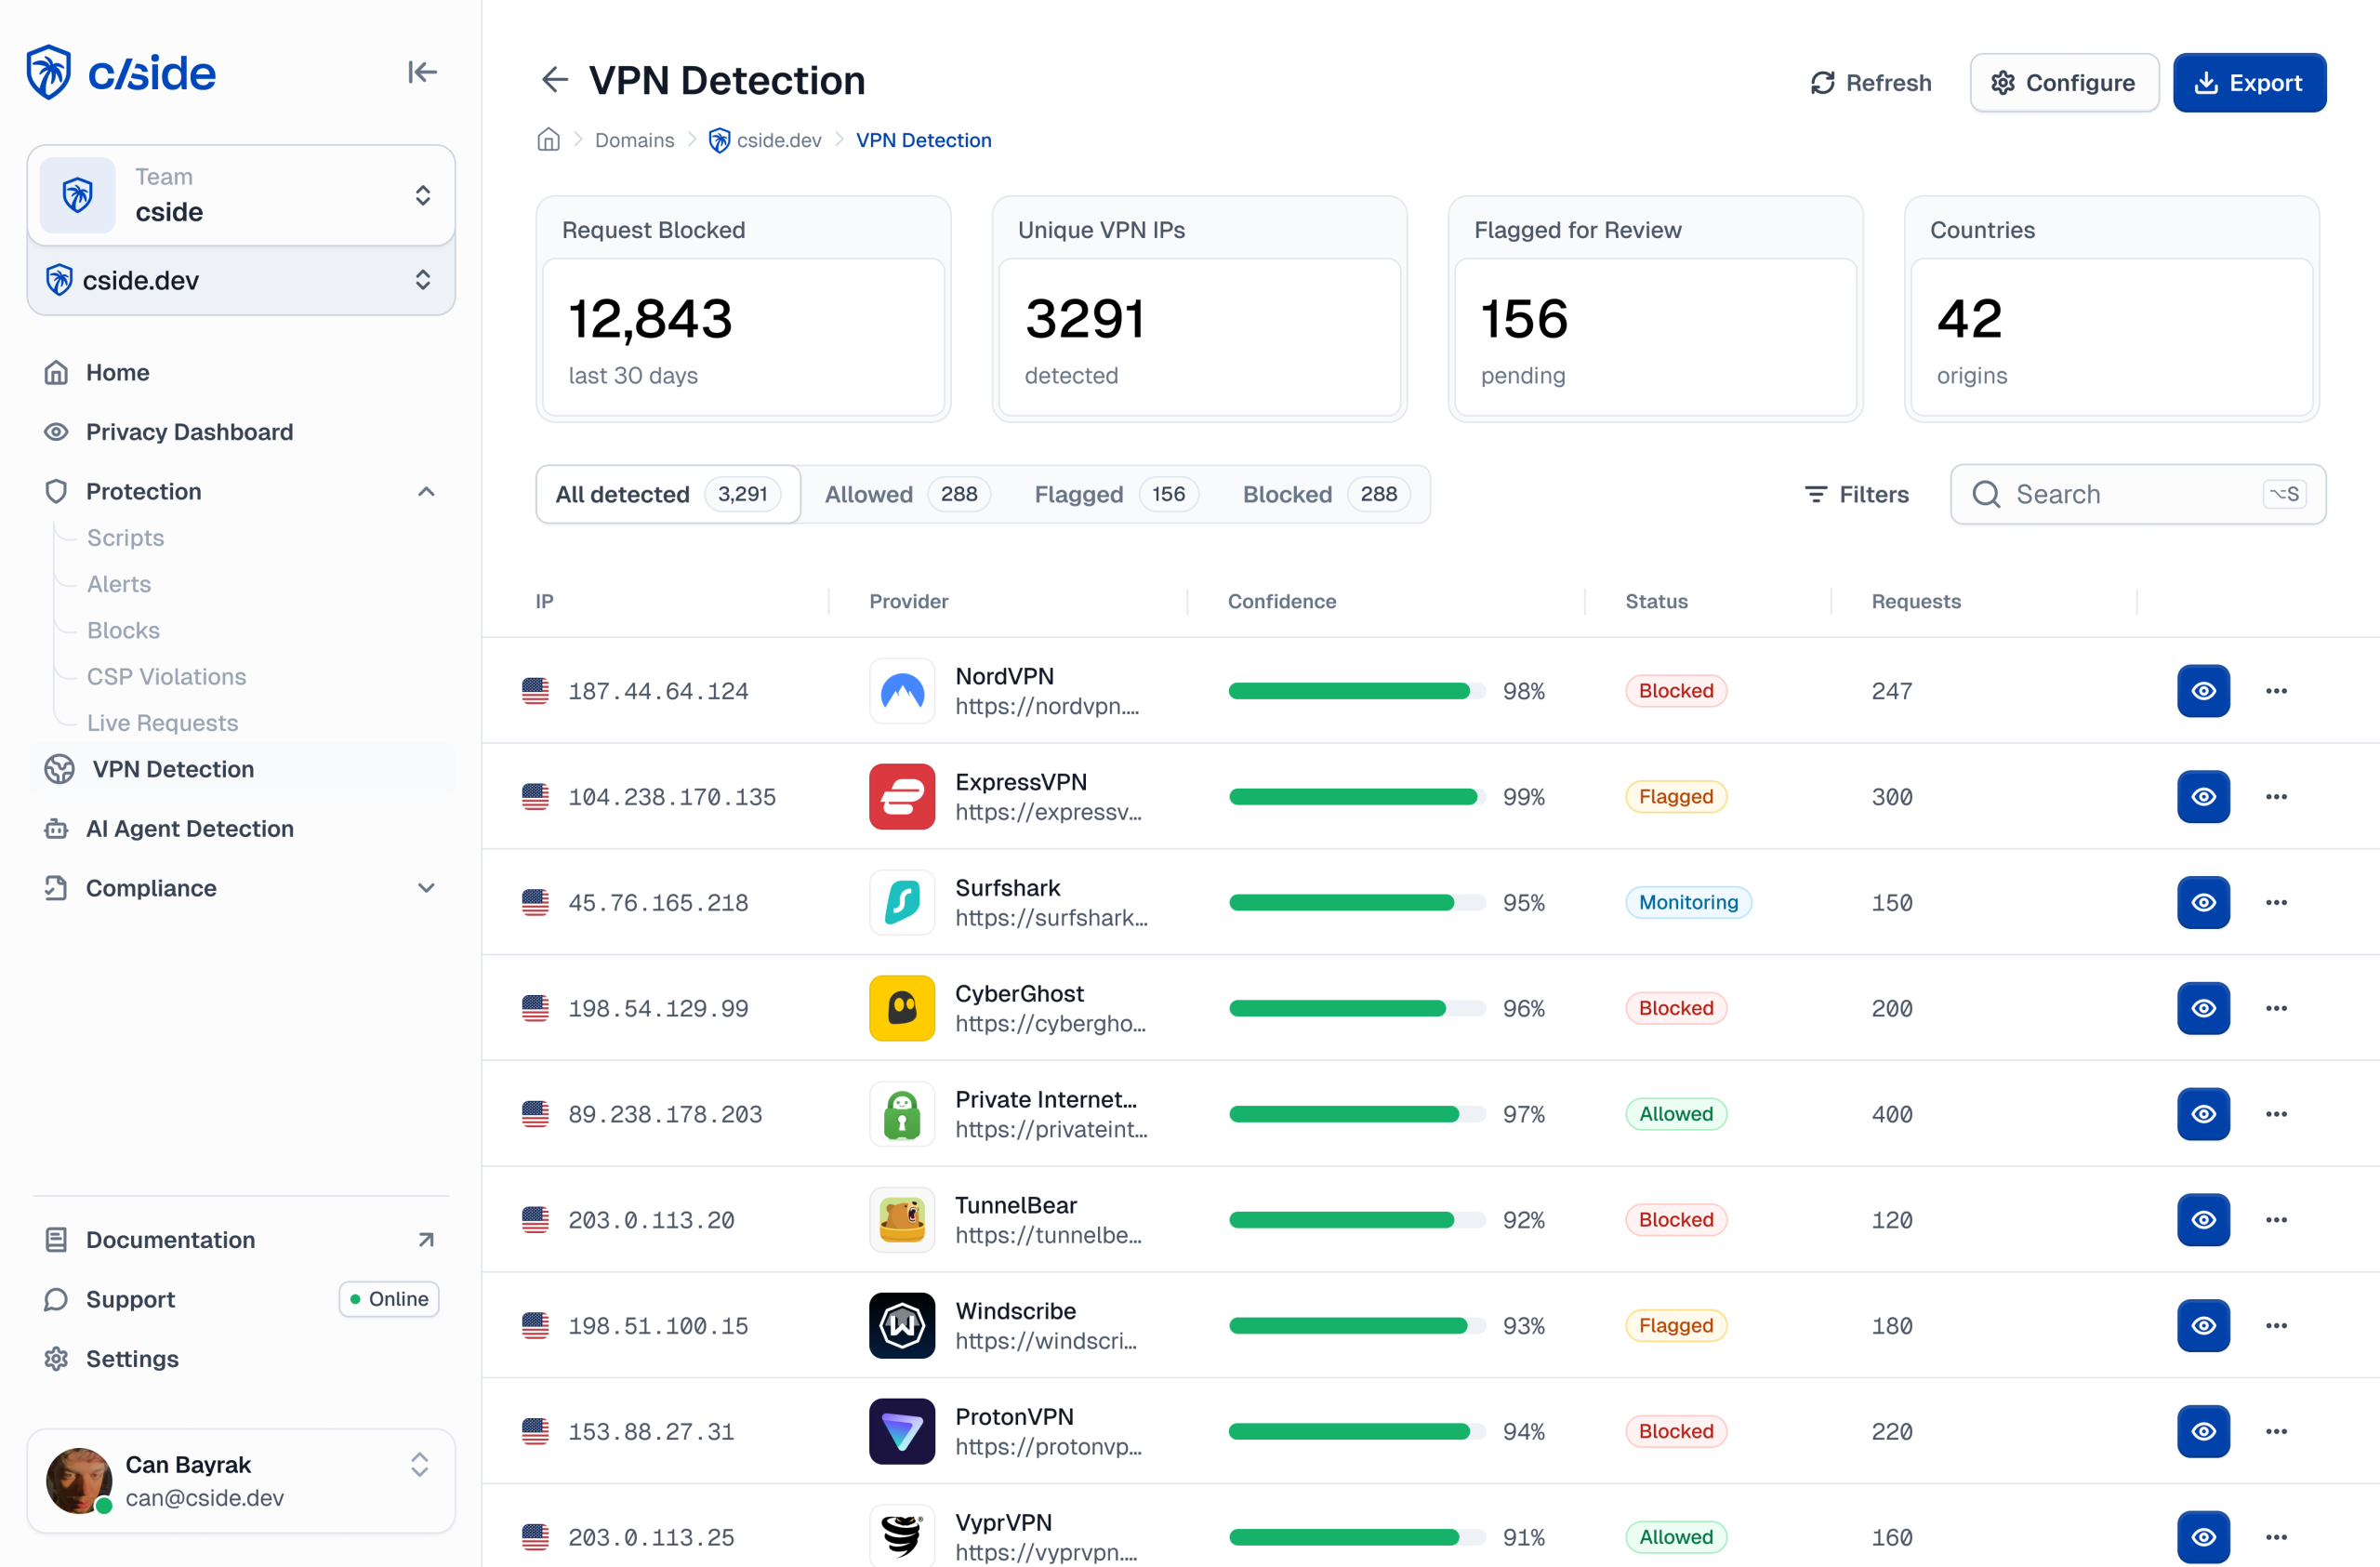Click the Export button

2249,82
